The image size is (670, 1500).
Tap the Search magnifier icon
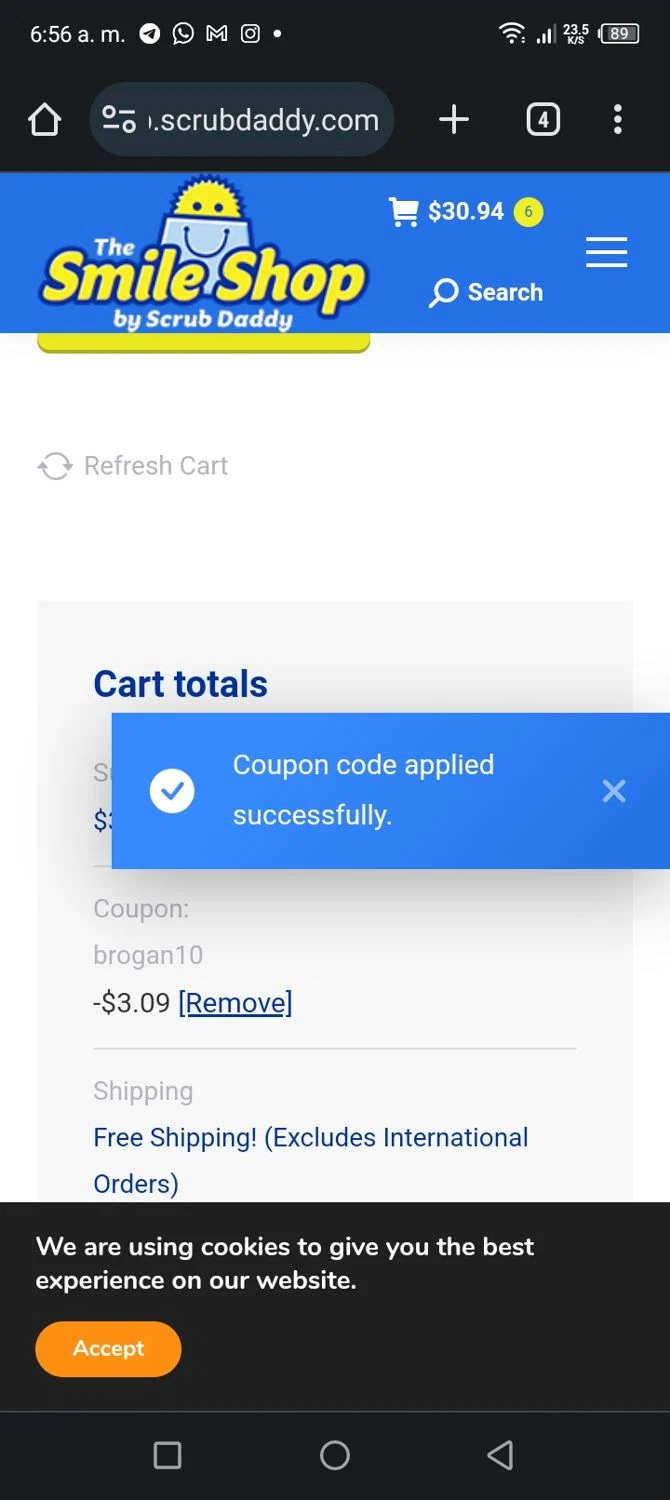[443, 293]
